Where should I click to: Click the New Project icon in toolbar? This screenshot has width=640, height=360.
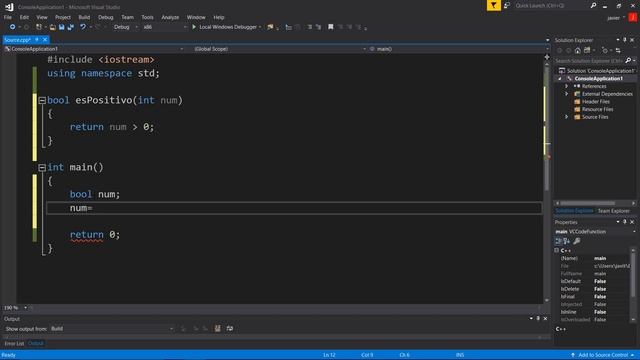pos(39,27)
